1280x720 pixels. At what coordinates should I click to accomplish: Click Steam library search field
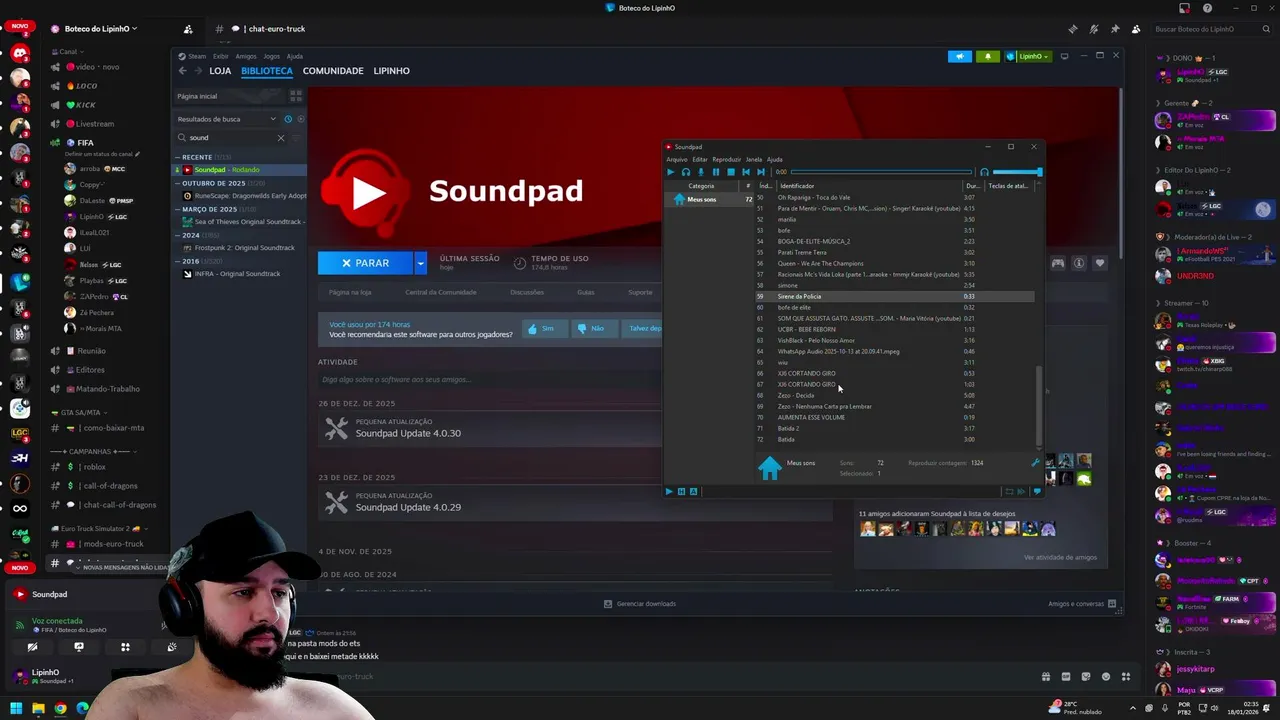click(x=230, y=137)
